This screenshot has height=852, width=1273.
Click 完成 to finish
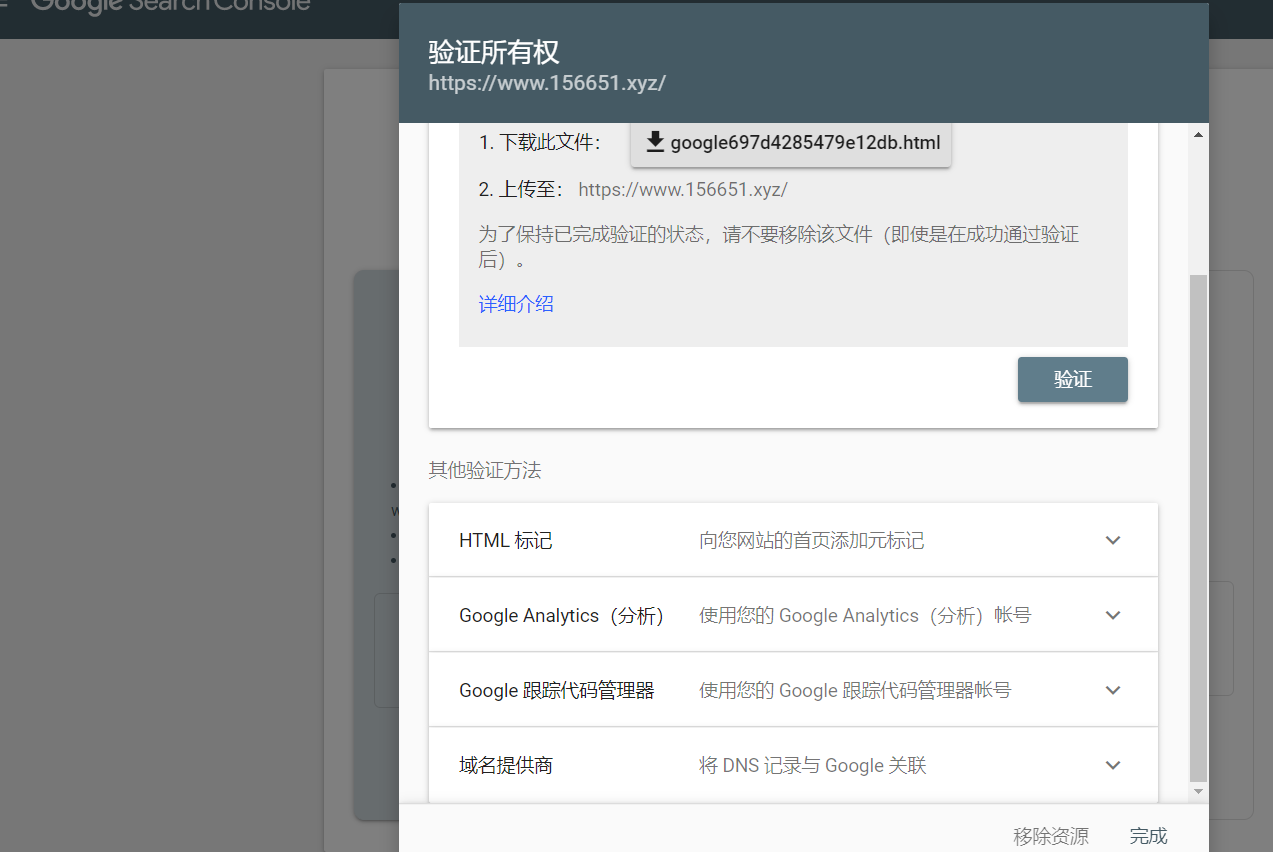tap(1148, 836)
